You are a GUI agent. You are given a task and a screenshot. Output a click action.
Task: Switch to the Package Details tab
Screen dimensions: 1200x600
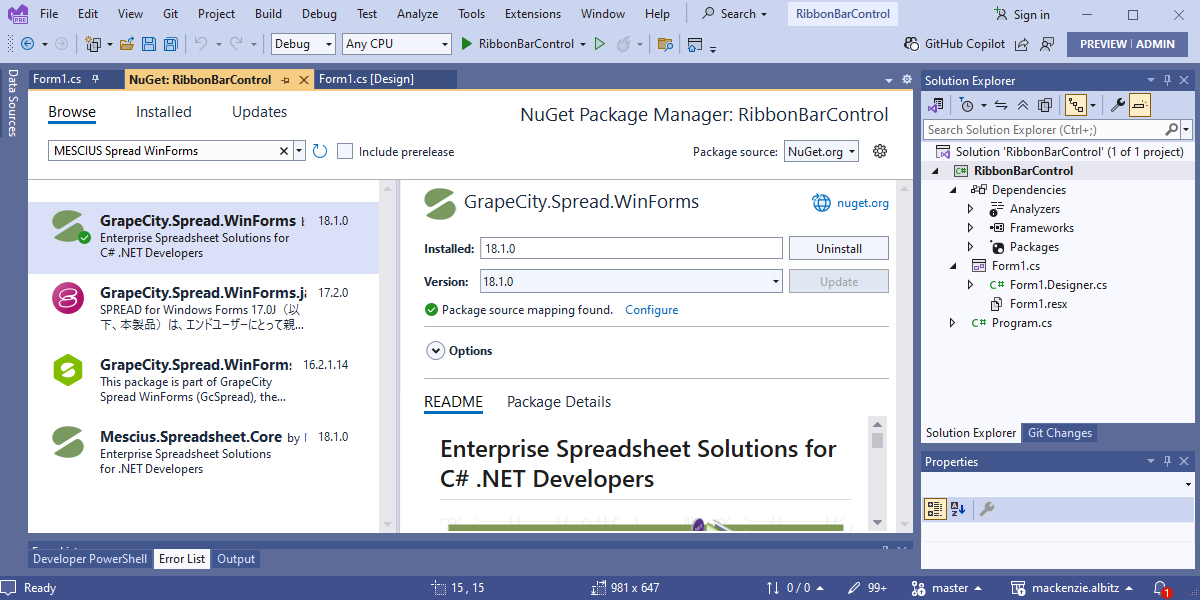[559, 402]
